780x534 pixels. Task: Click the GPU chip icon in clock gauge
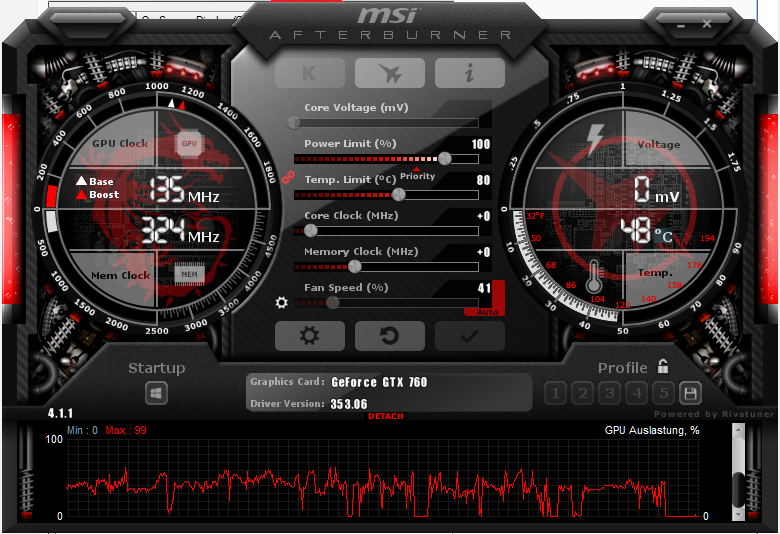pos(189,143)
